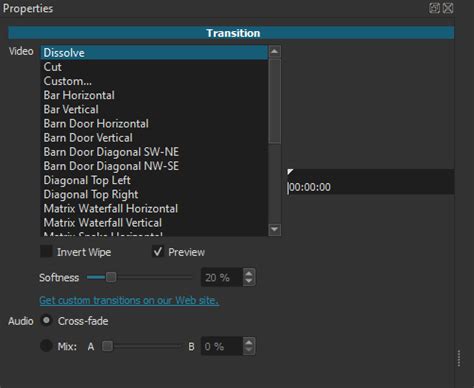
Task: Select the Cross-fade audio option
Action: click(x=46, y=321)
